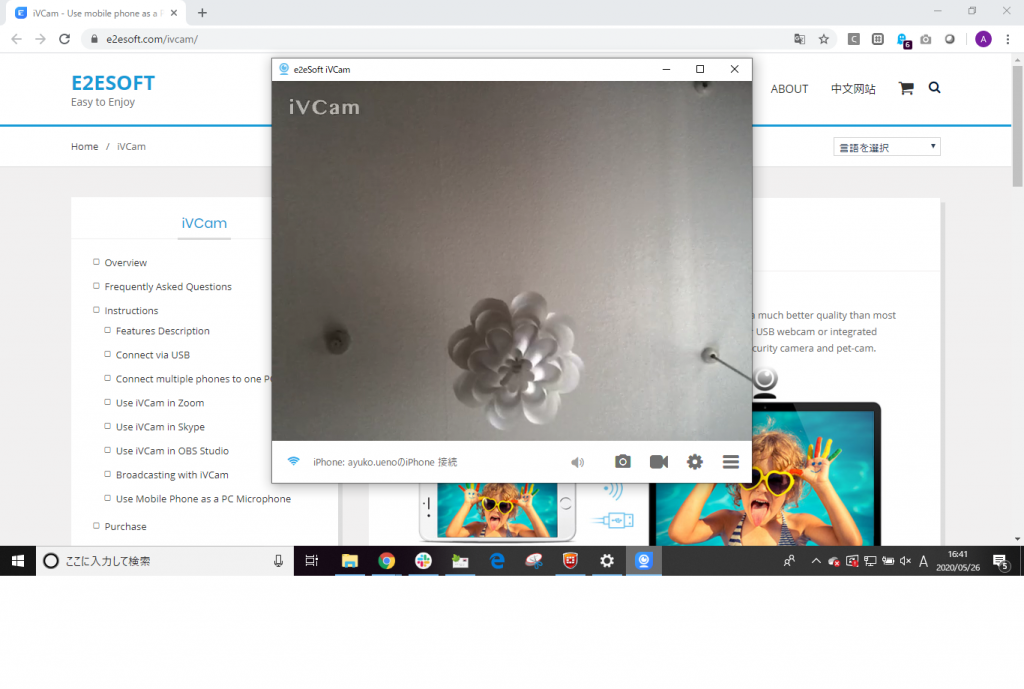Viewport: 1024px width, 689px height.
Task: Expand the Instructions sidebar section
Action: click(131, 311)
